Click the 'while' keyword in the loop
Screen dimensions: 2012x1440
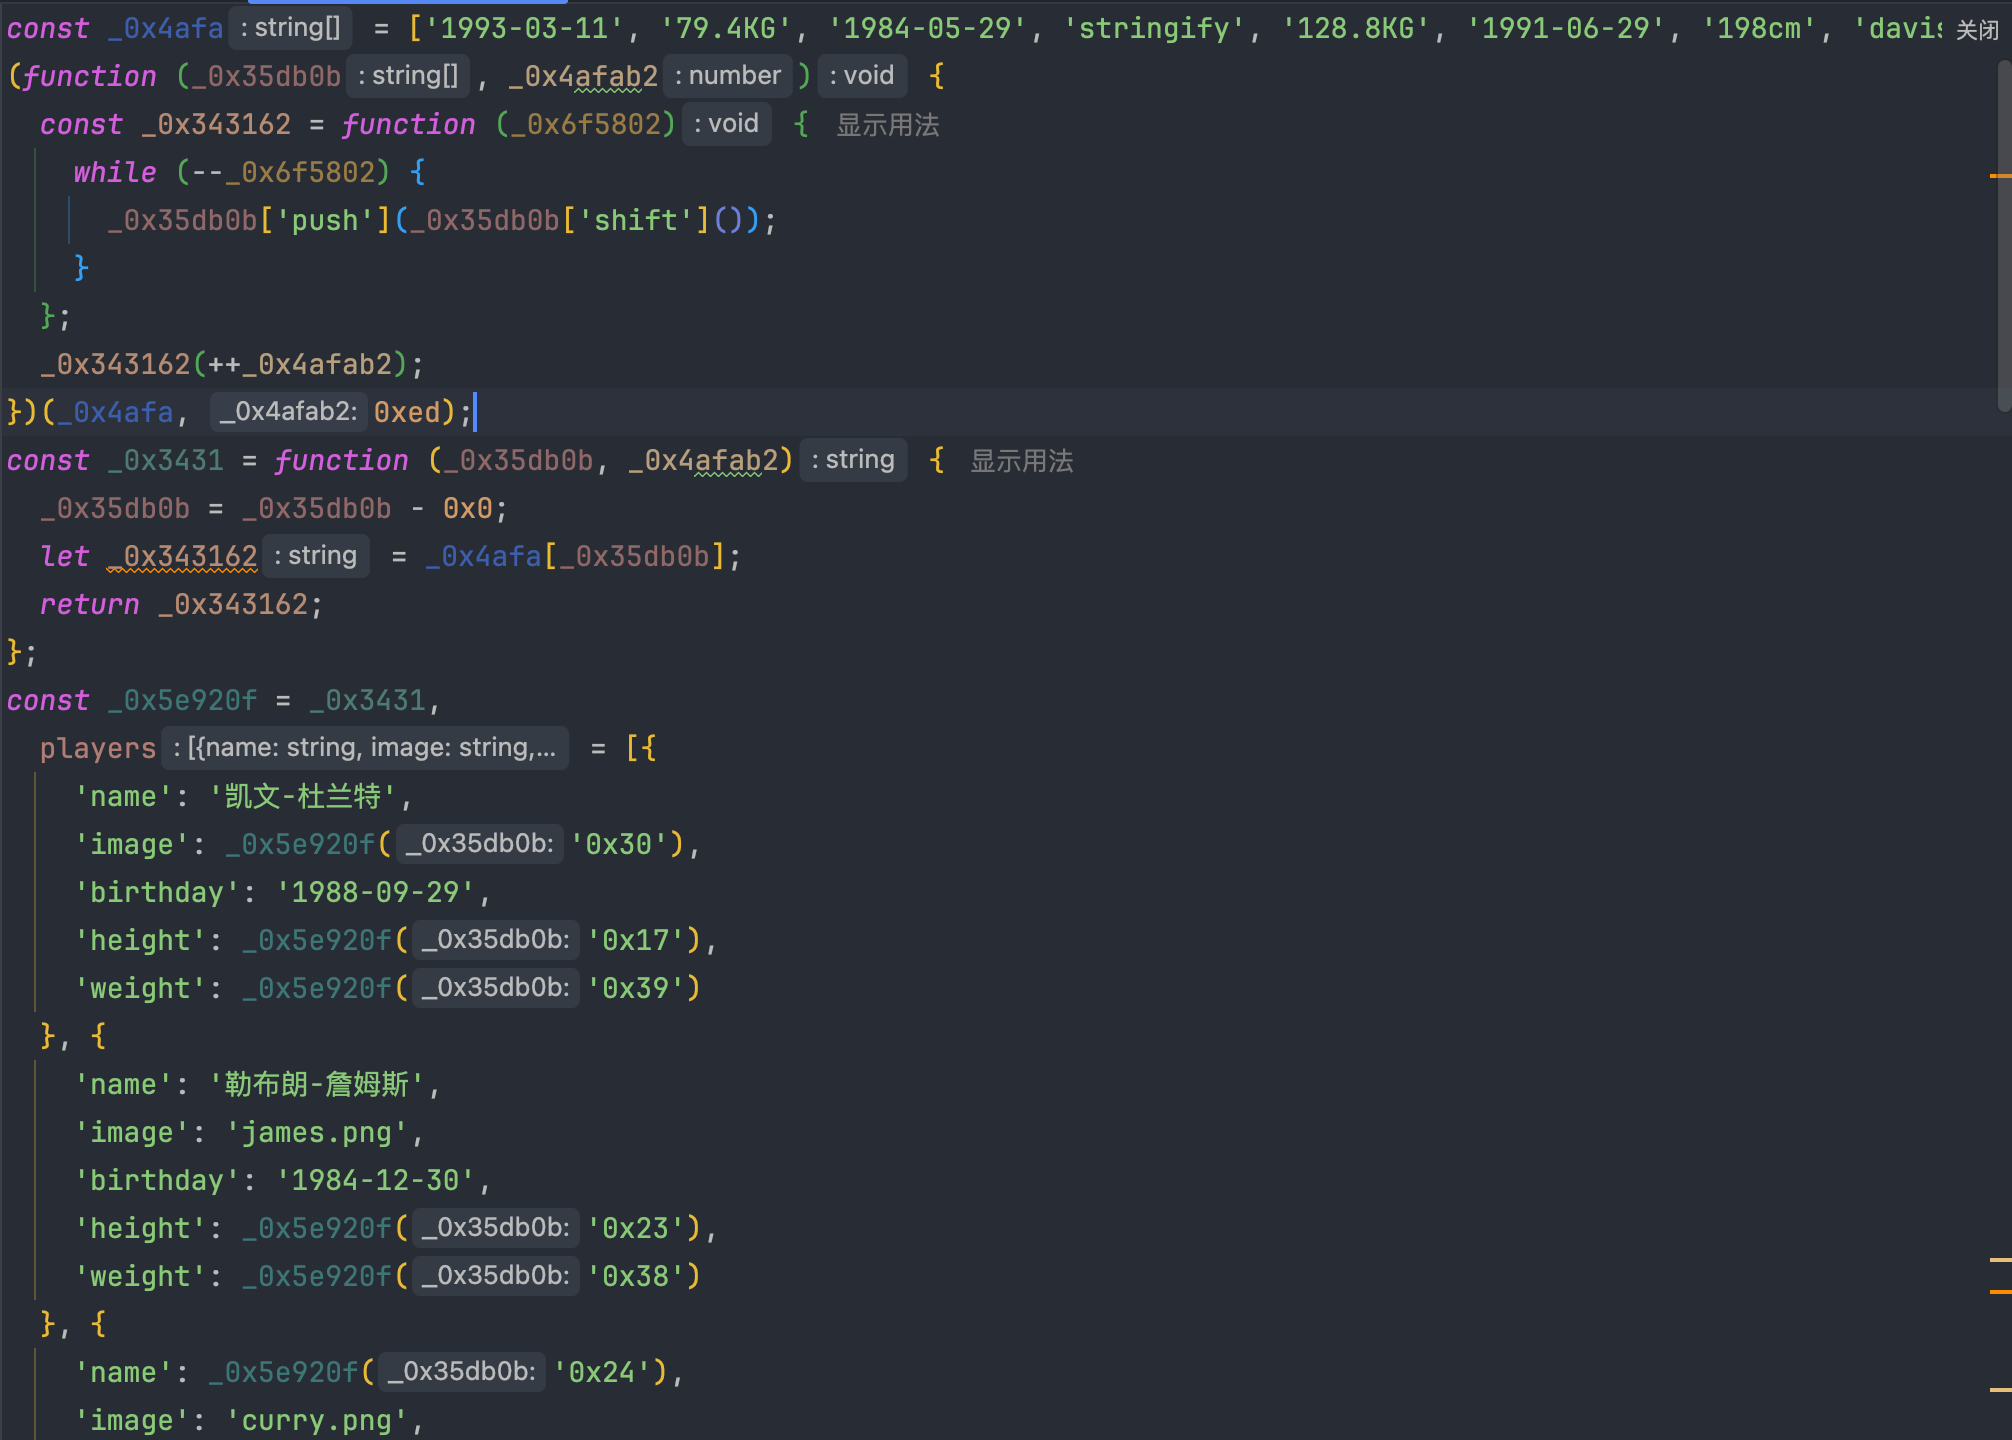coord(115,173)
